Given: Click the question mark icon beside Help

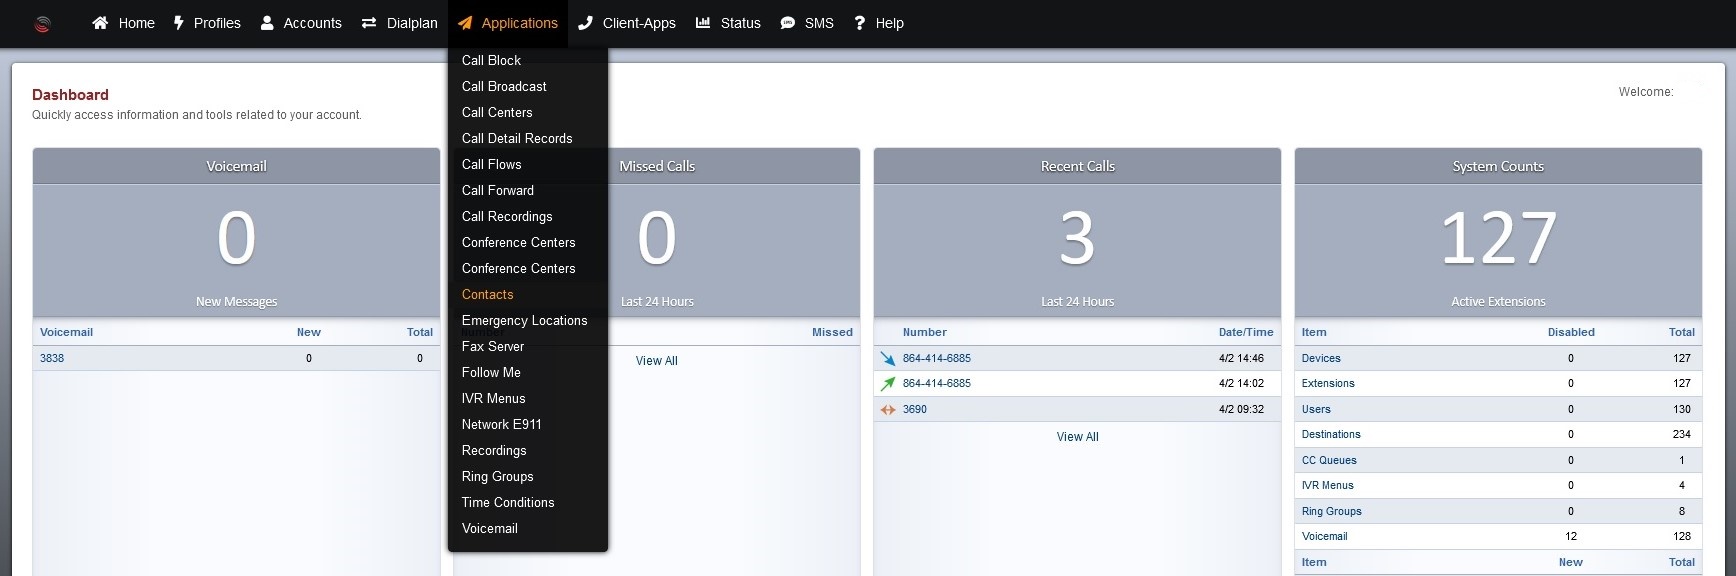Looking at the screenshot, I should tap(859, 23).
